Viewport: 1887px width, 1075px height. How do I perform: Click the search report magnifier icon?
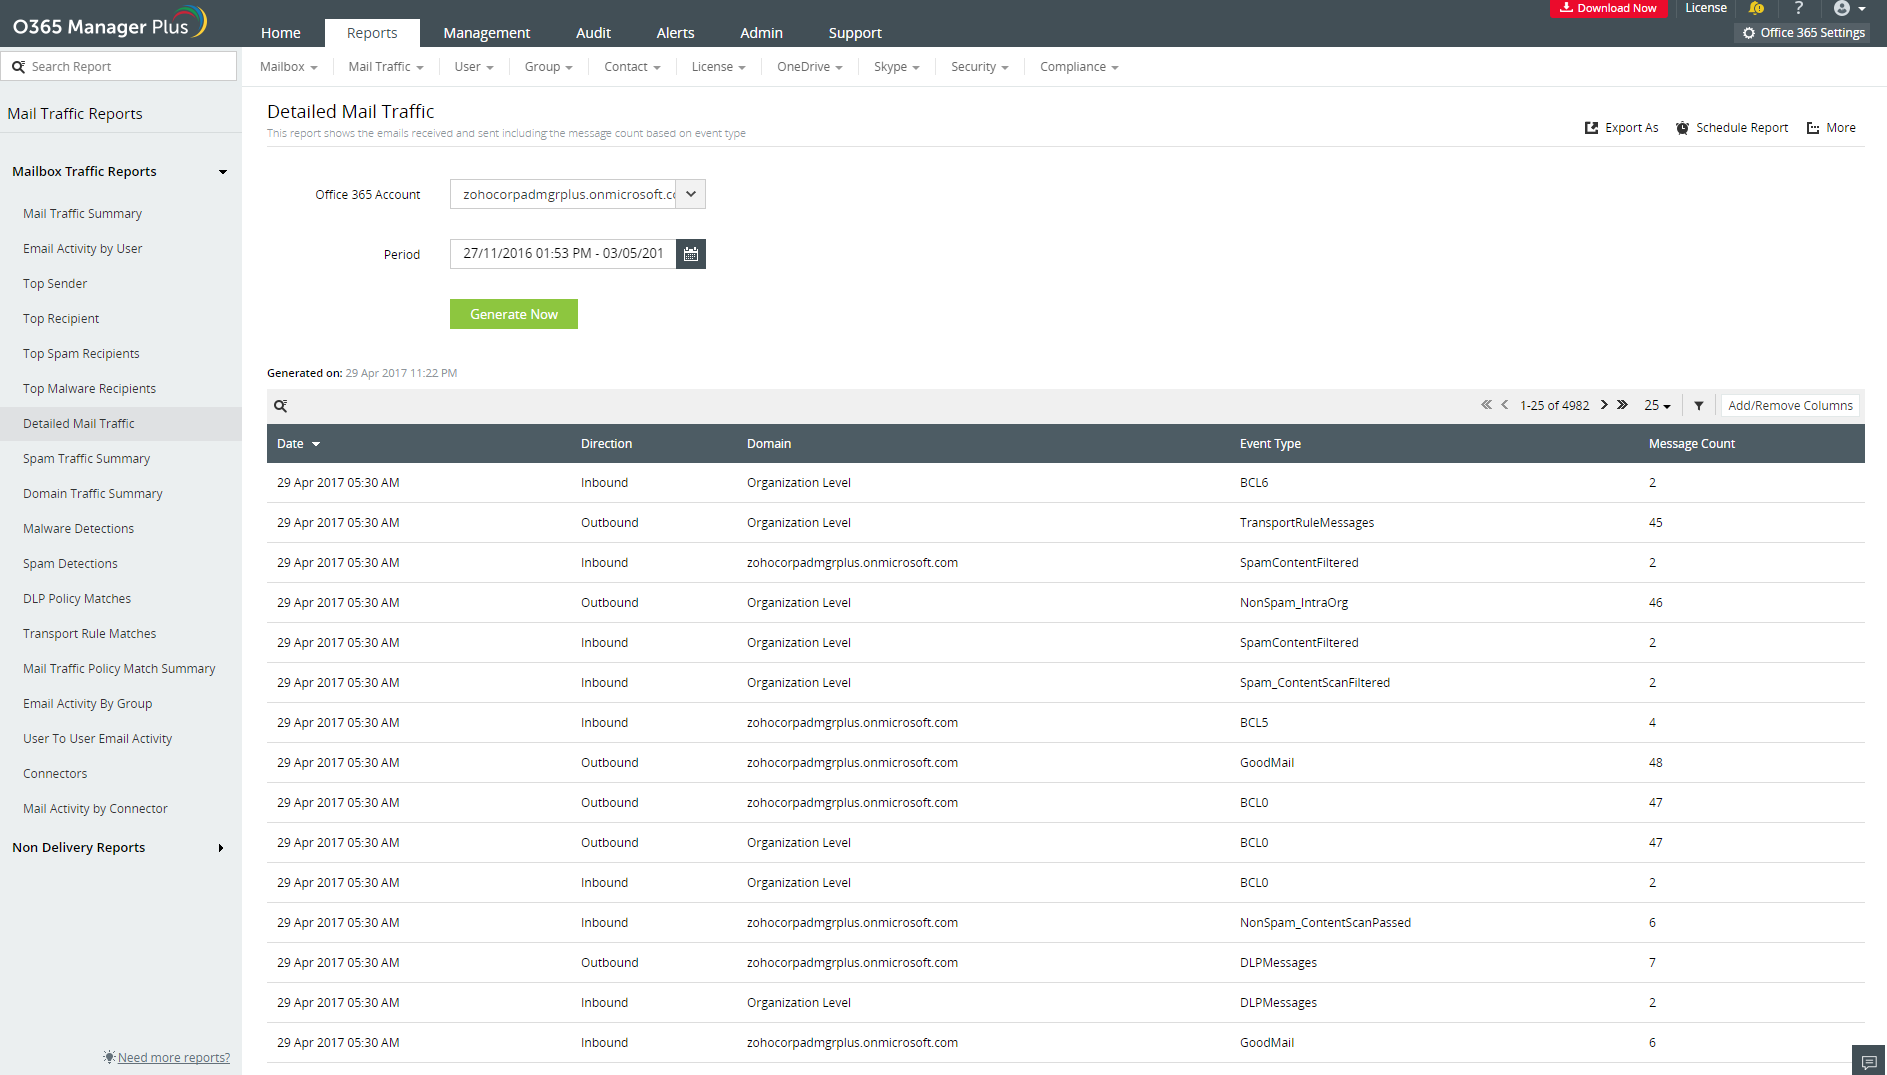point(18,67)
